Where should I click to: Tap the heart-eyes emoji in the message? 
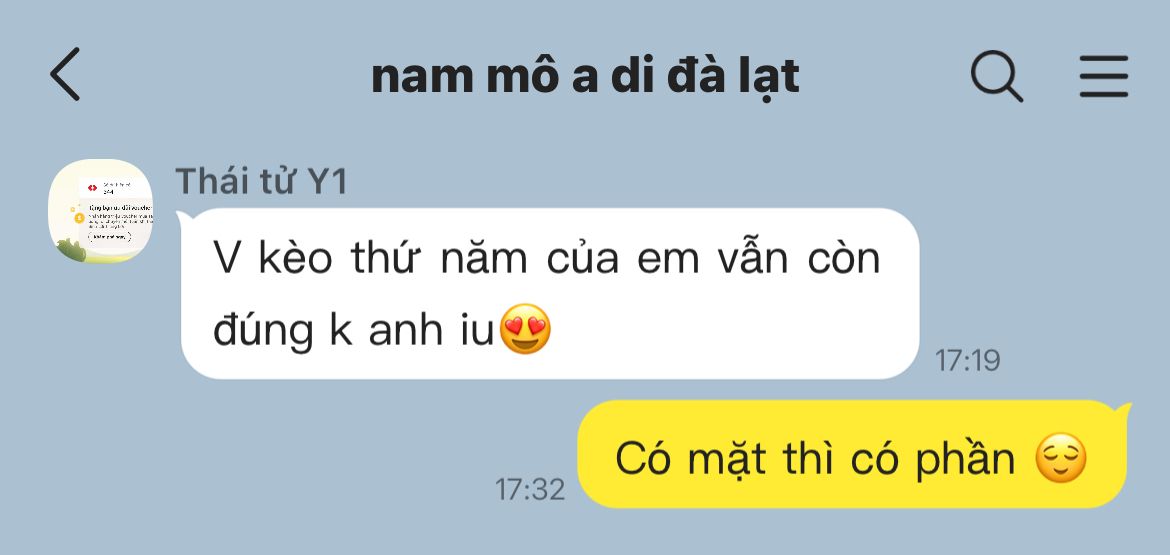(525, 328)
